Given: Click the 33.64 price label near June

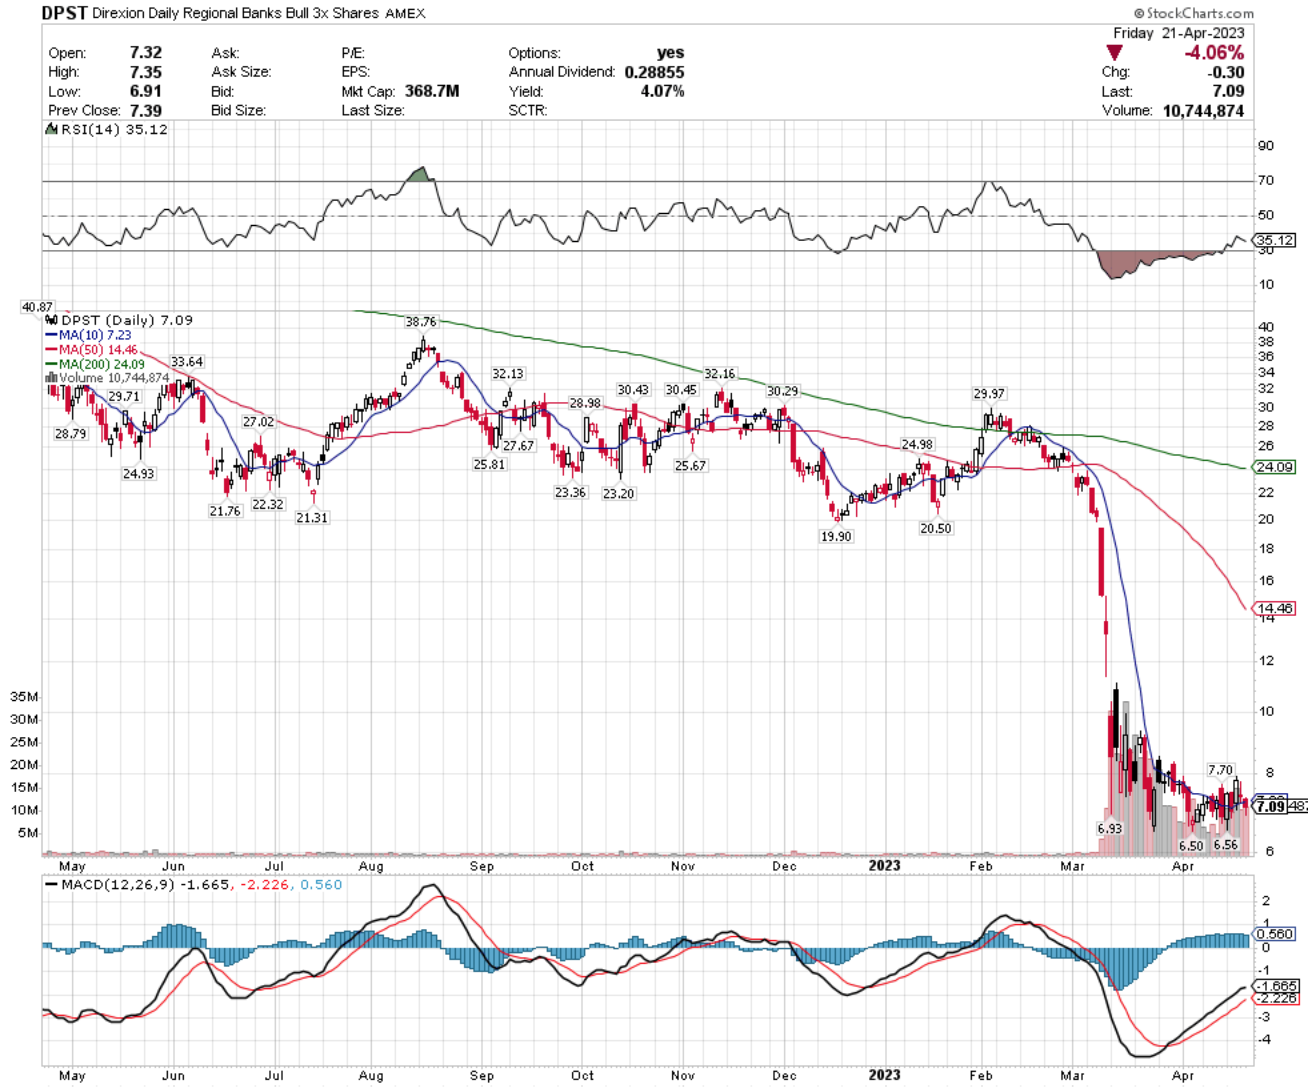Looking at the screenshot, I should click(x=187, y=362).
